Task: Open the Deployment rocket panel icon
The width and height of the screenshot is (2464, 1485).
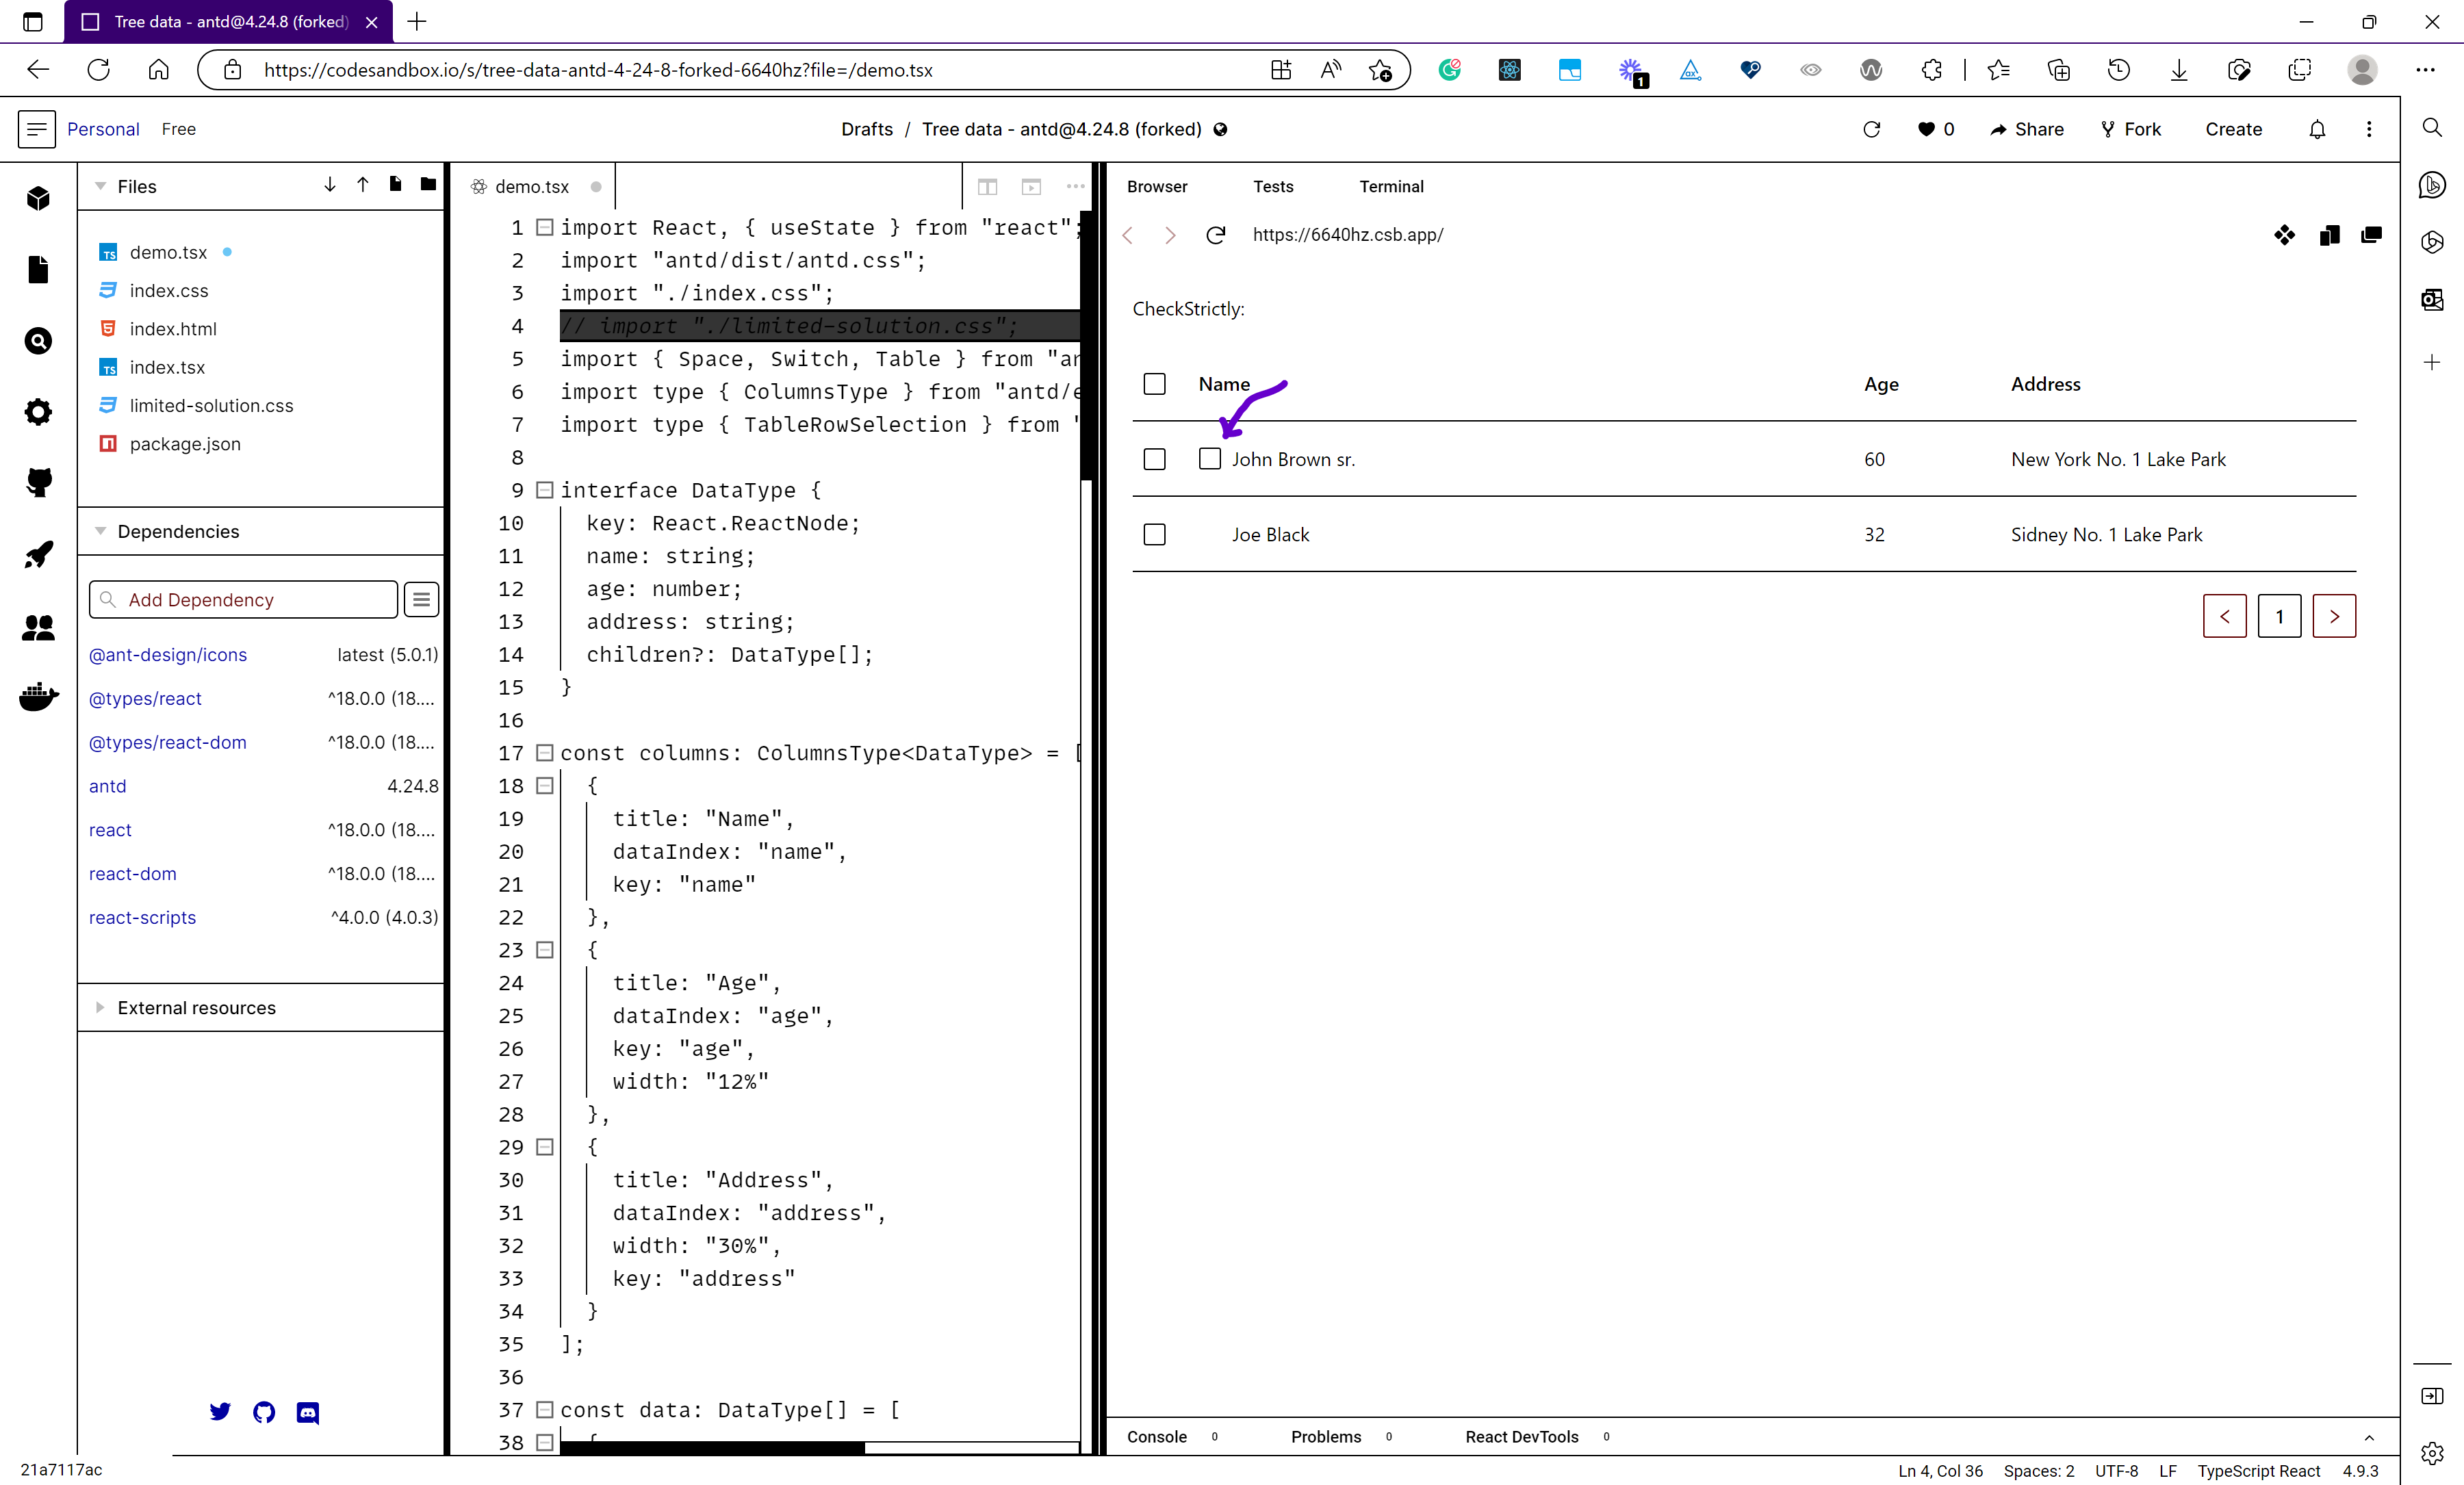Action: 38,555
